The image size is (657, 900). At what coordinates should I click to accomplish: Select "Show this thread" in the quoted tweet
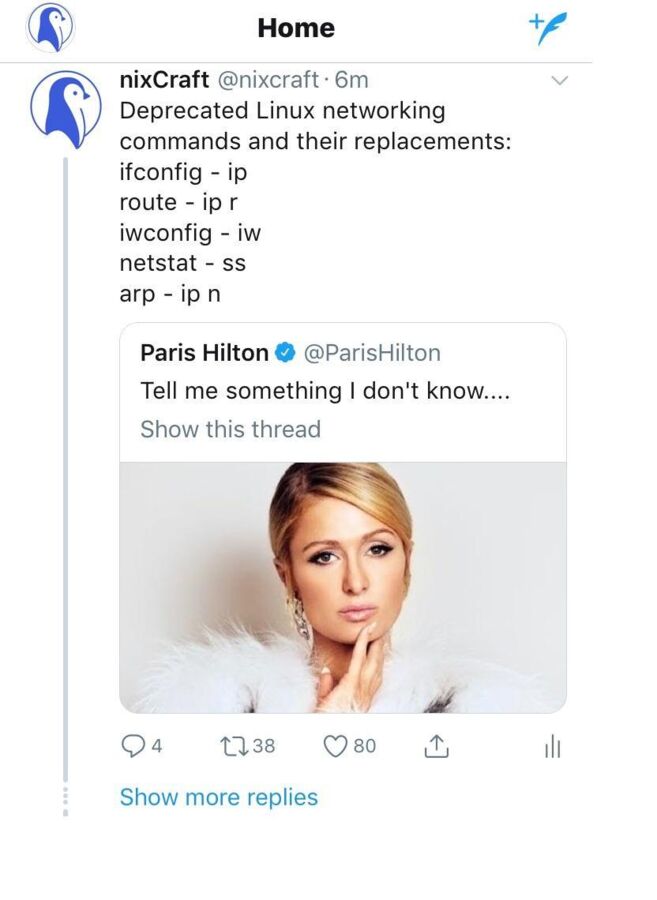[230, 429]
